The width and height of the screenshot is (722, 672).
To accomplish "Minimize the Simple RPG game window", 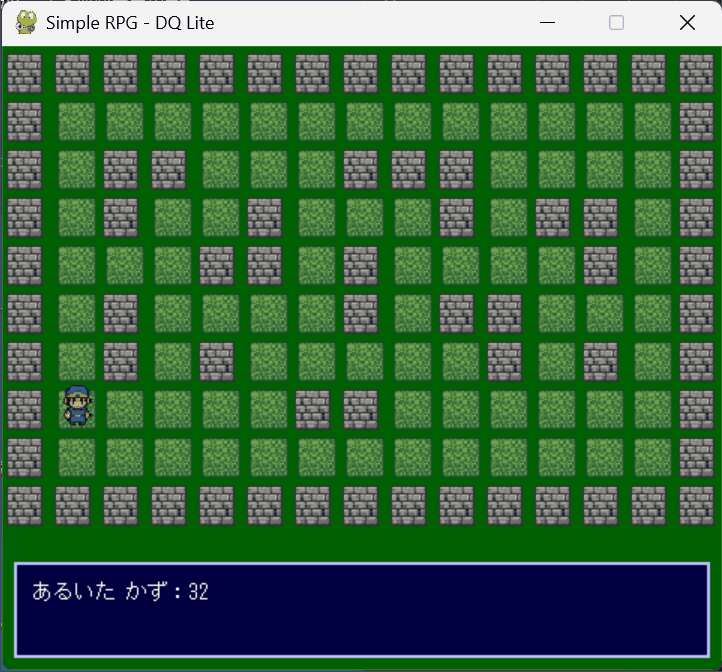I will click(547, 23).
